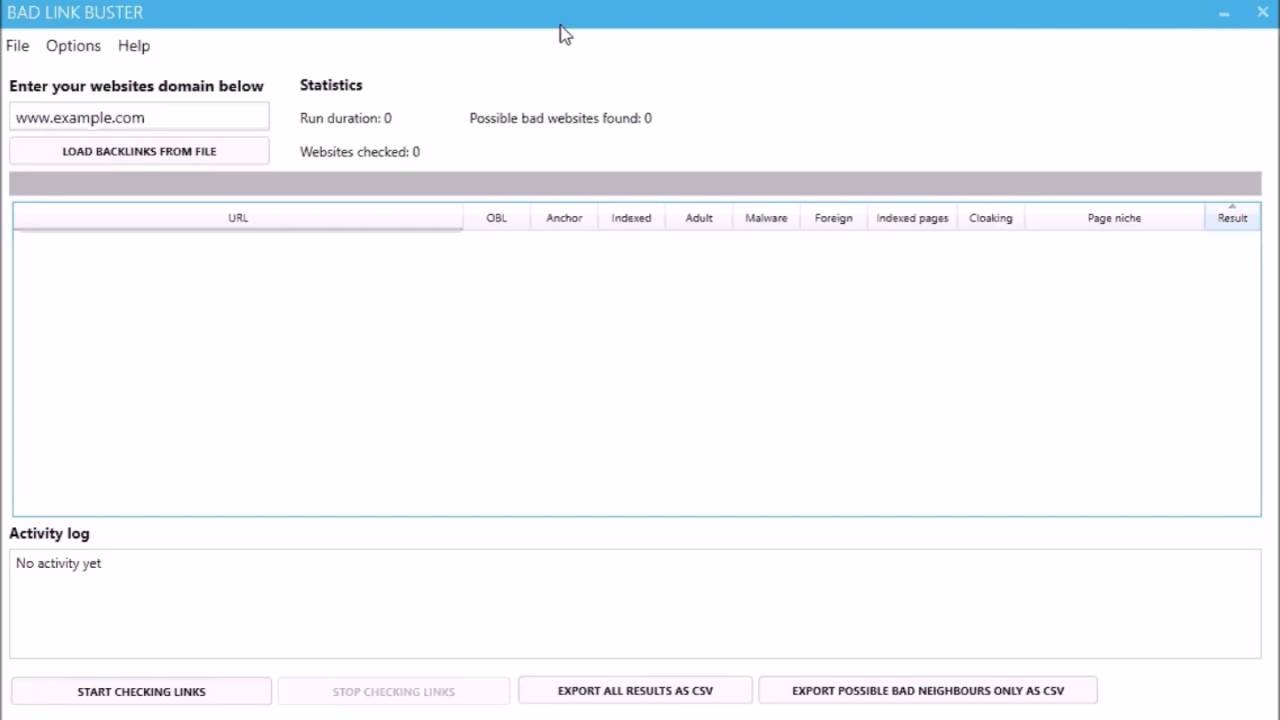Click Start Checking Links button
The height and width of the screenshot is (720, 1280).
click(x=141, y=691)
